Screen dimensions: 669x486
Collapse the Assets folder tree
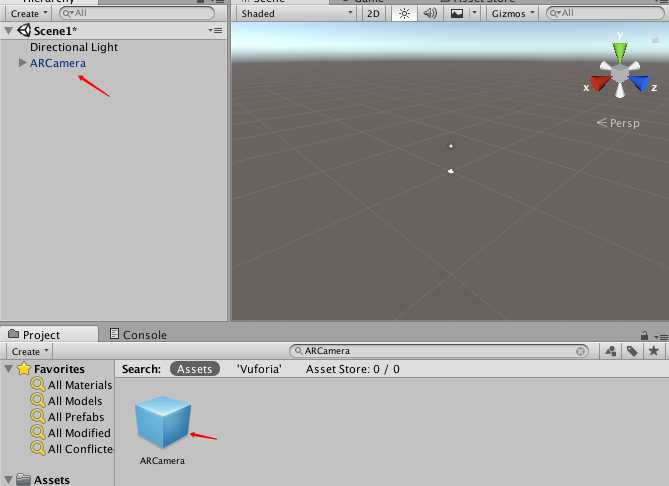pos(9,480)
